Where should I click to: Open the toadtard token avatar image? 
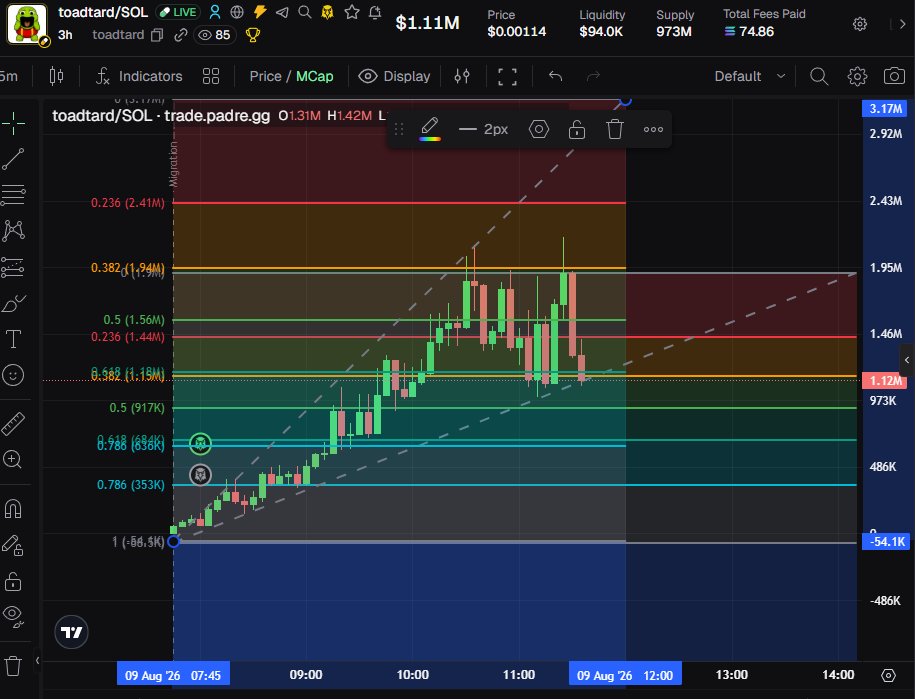pyautogui.click(x=27, y=24)
